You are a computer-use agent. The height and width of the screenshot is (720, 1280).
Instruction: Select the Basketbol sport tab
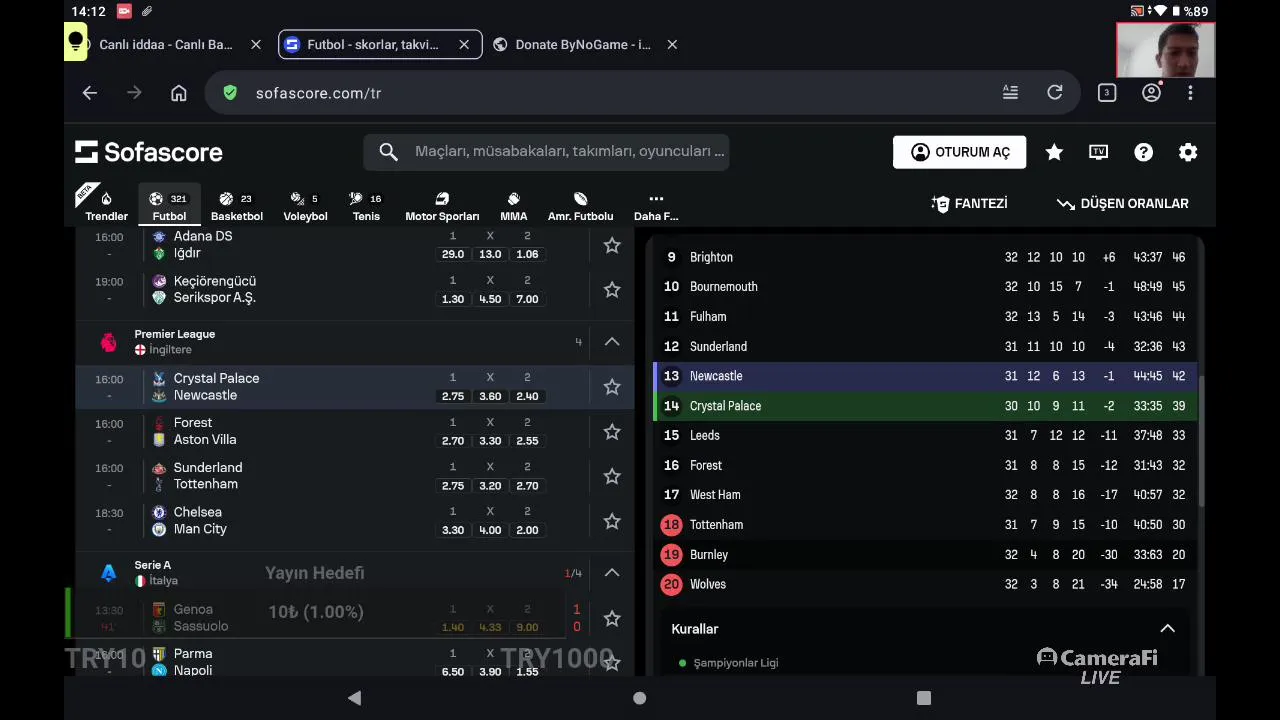[x=236, y=206]
